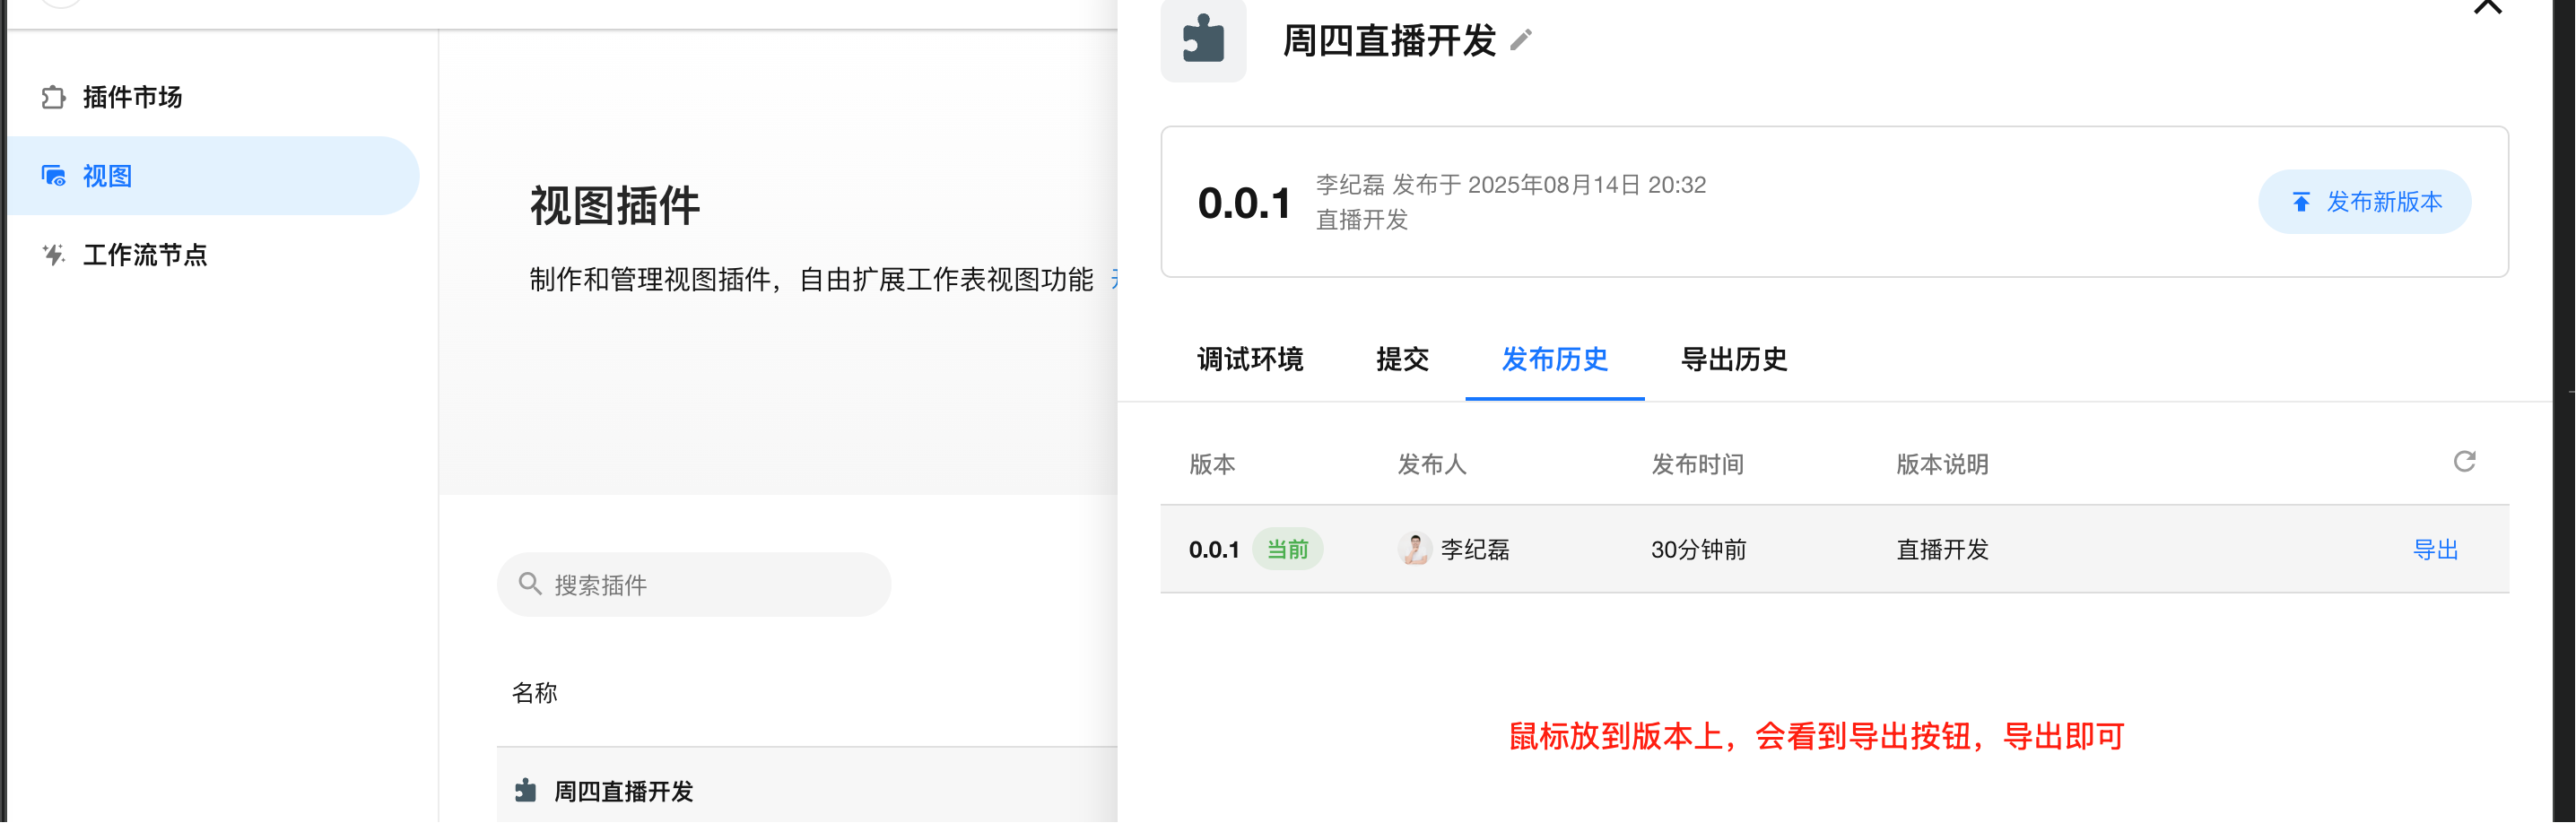Click the 视图插件 page heading
2576x823 pixels.
tap(615, 206)
